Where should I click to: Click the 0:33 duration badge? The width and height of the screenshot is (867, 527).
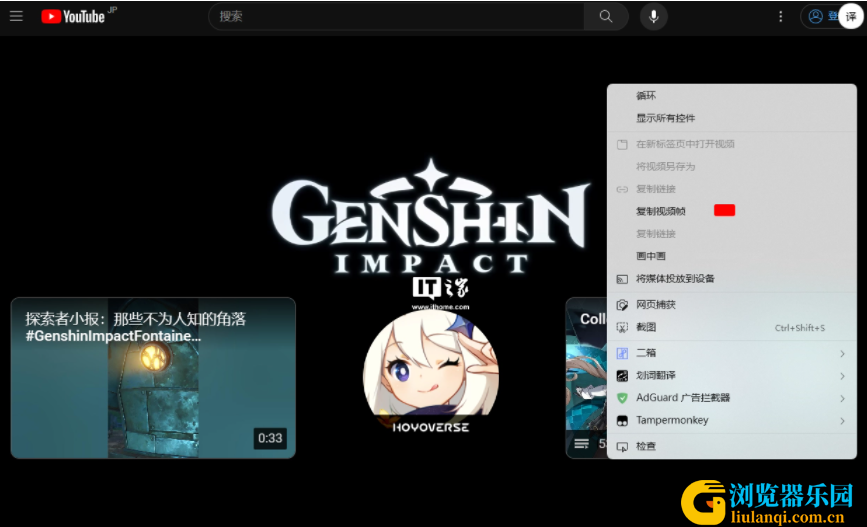tap(270, 438)
